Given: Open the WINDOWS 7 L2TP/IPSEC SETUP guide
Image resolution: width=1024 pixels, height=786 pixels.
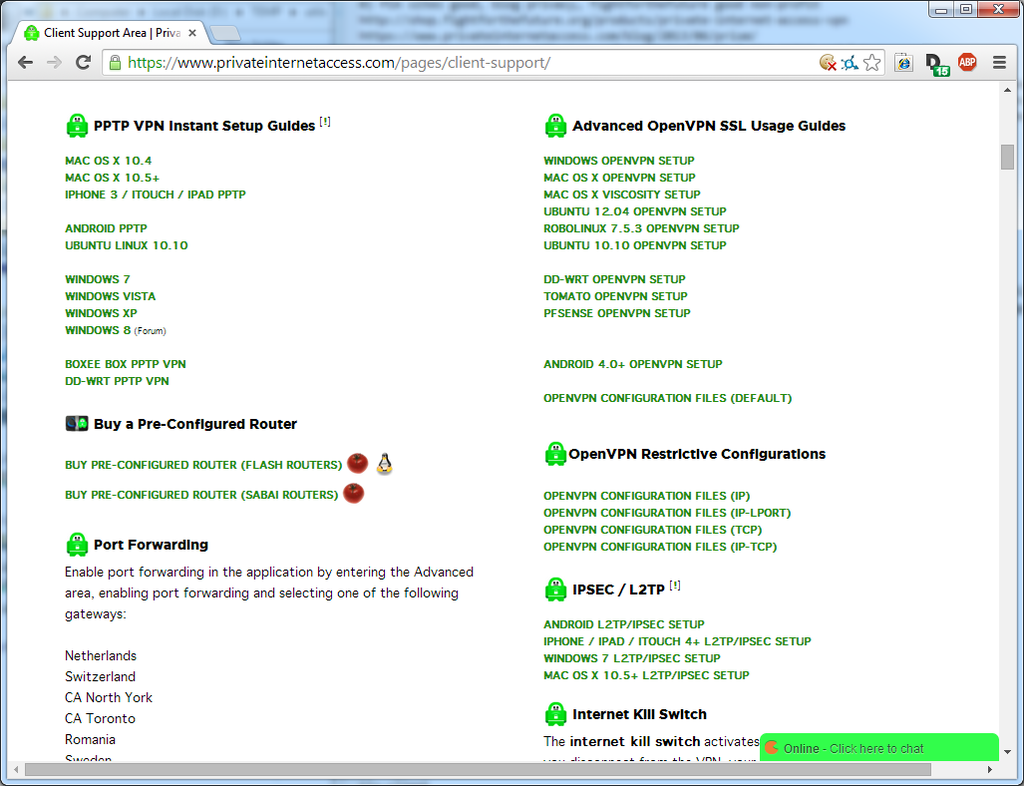Looking at the screenshot, I should point(632,659).
